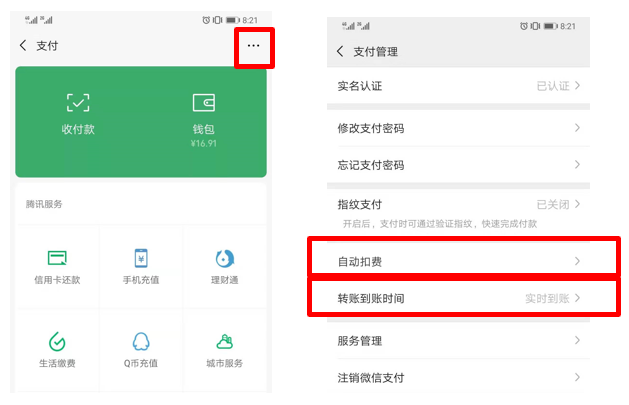Viewport: 629px width, 405px height.
Task: Tap vibrate icon in right phone status bar
Action: (x=535, y=26)
